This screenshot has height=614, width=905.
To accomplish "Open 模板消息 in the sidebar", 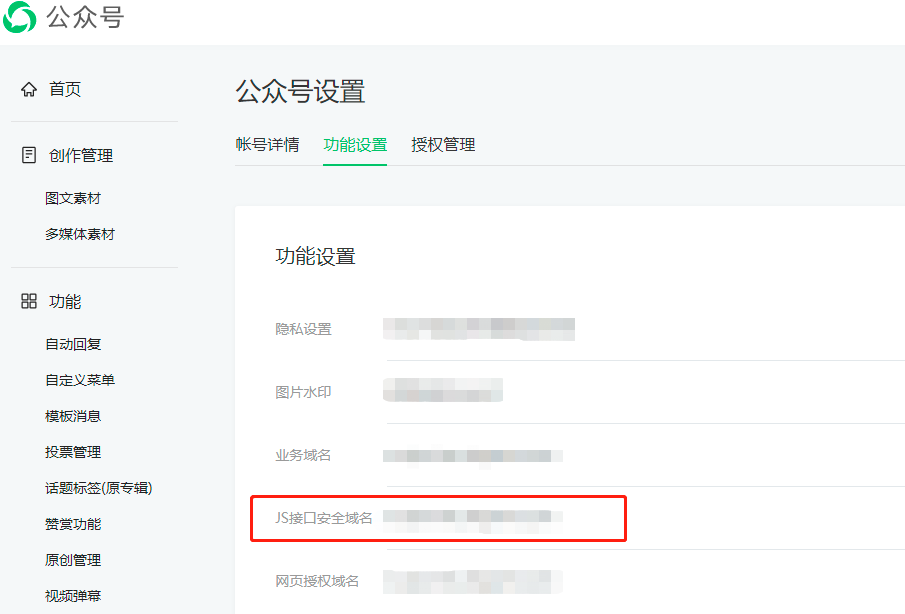I will 73,416.
